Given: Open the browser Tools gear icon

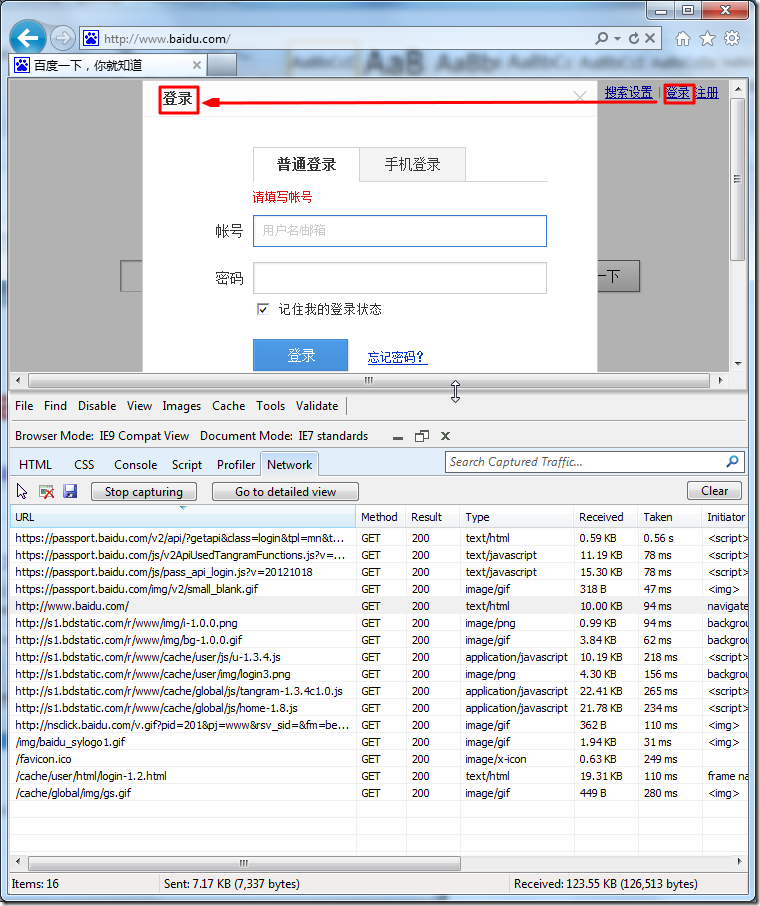Looking at the screenshot, I should [x=732, y=39].
